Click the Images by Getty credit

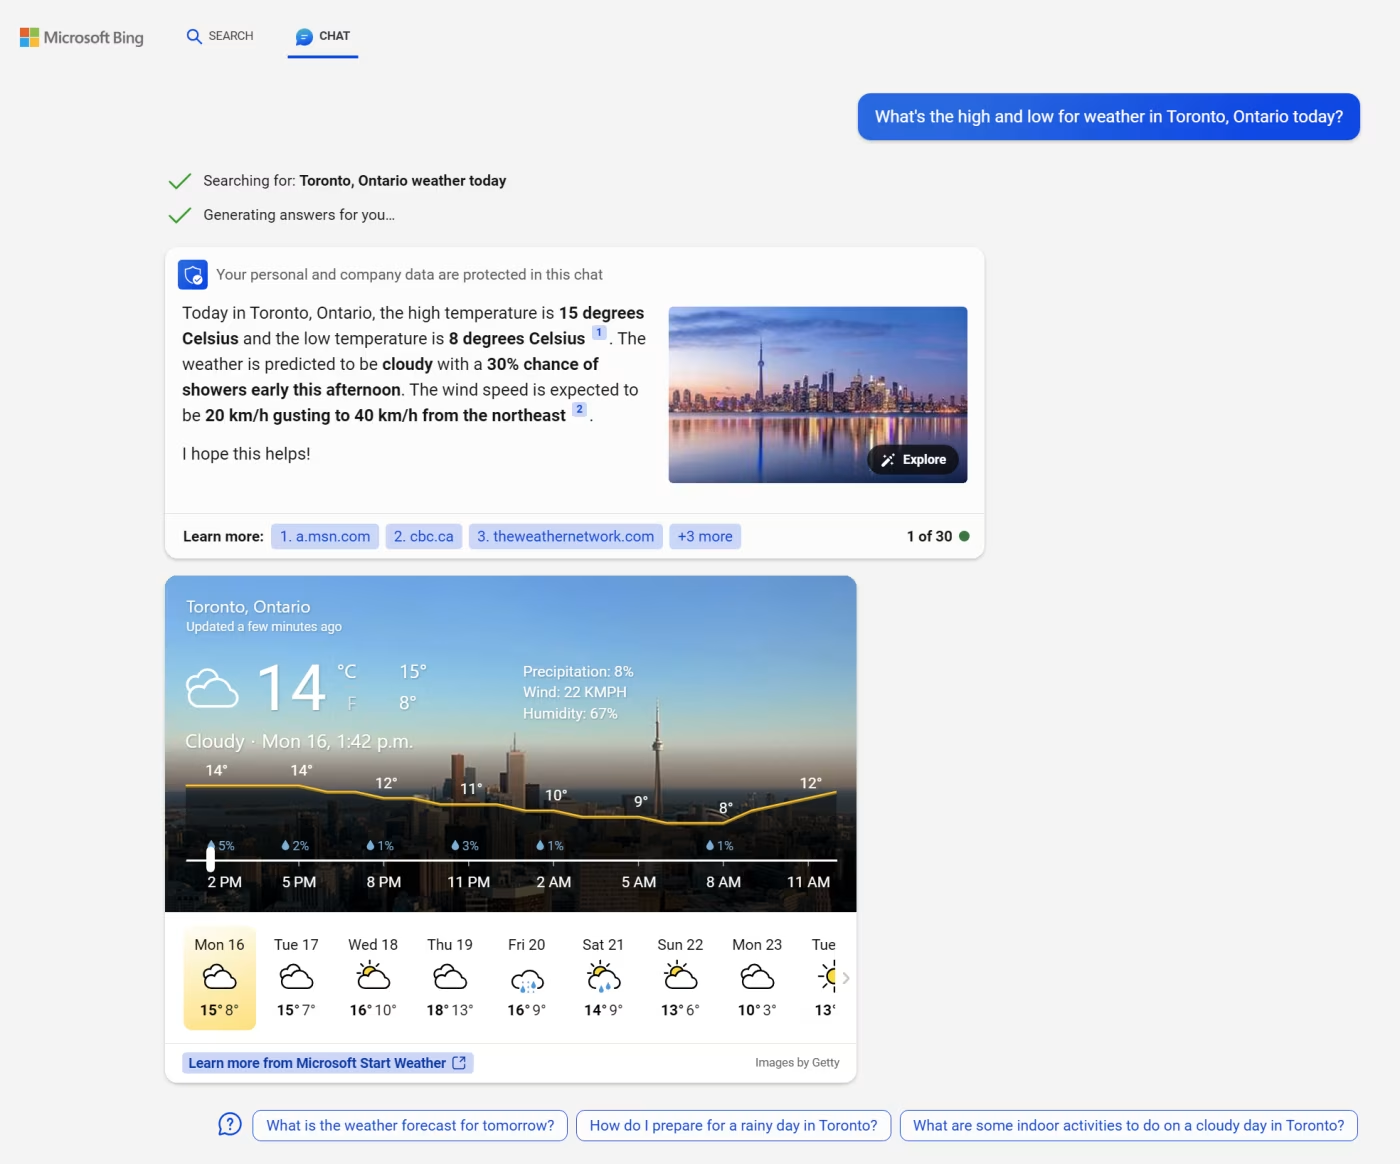797,1063
